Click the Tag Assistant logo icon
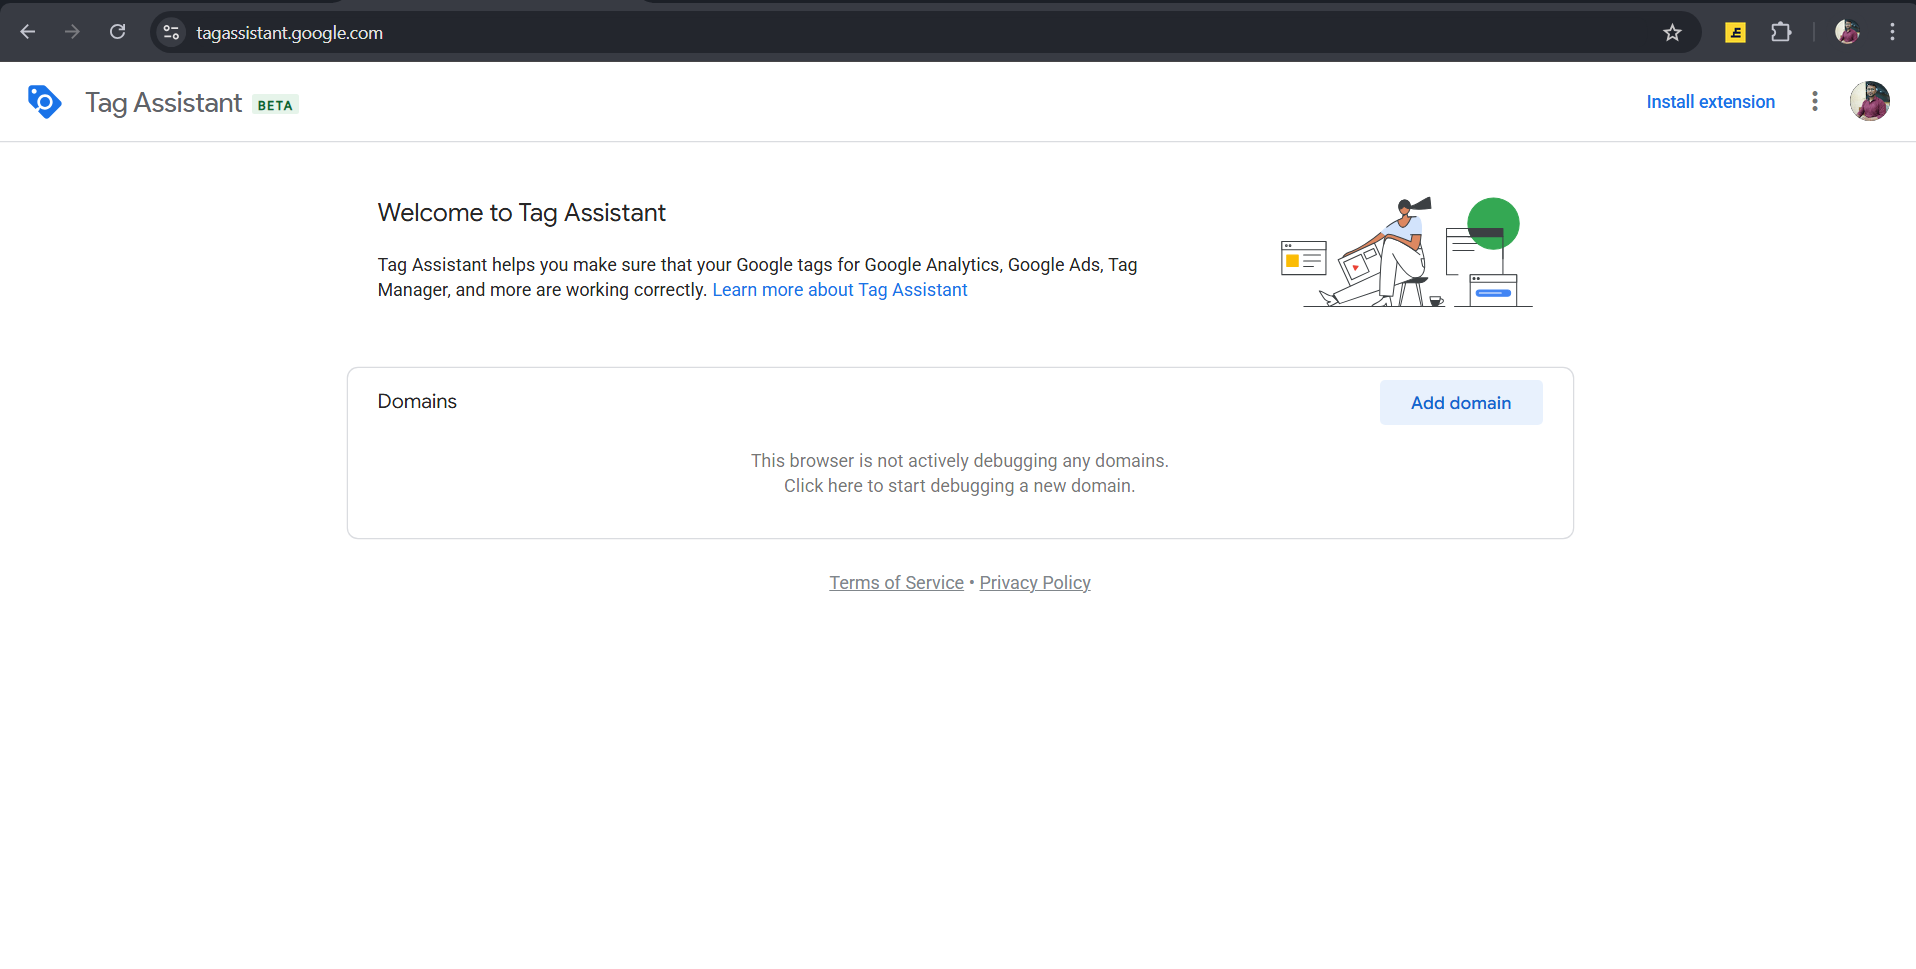 pos(45,102)
